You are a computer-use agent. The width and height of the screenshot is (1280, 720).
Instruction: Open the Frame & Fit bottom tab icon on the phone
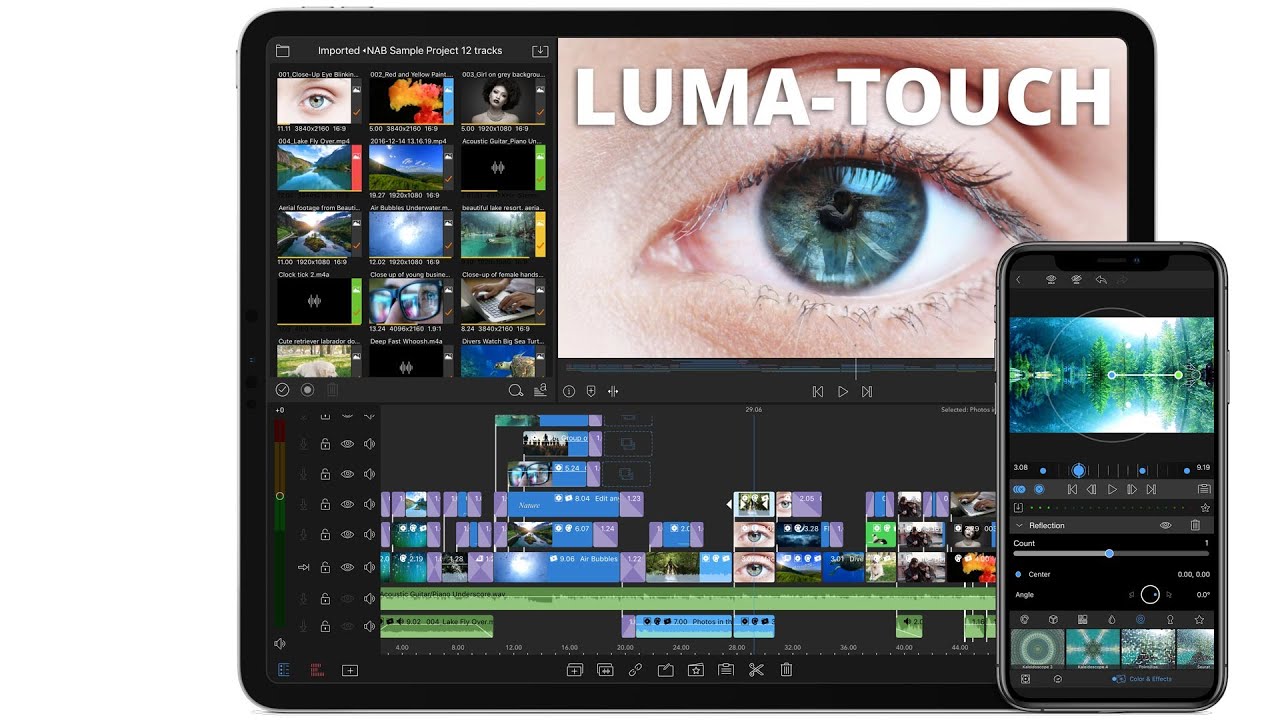pyautogui.click(x=1025, y=679)
